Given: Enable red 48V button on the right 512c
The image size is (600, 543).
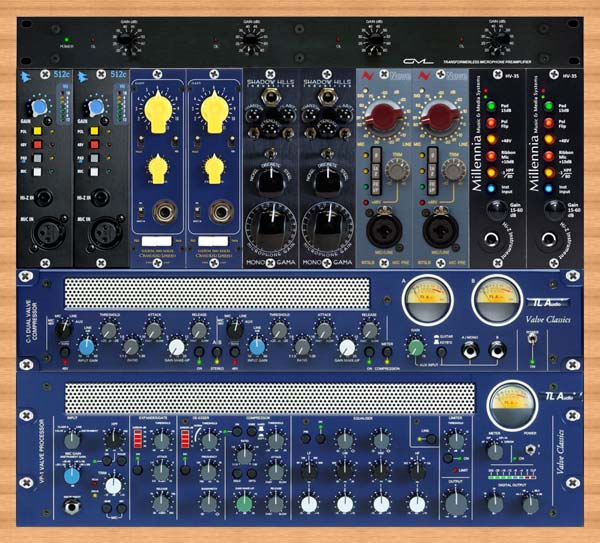Looking at the screenshot, I should pyautogui.click(x=94, y=145).
